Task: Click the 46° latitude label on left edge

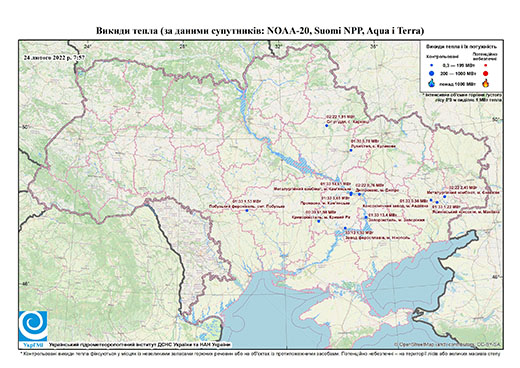Action: click(x=26, y=284)
